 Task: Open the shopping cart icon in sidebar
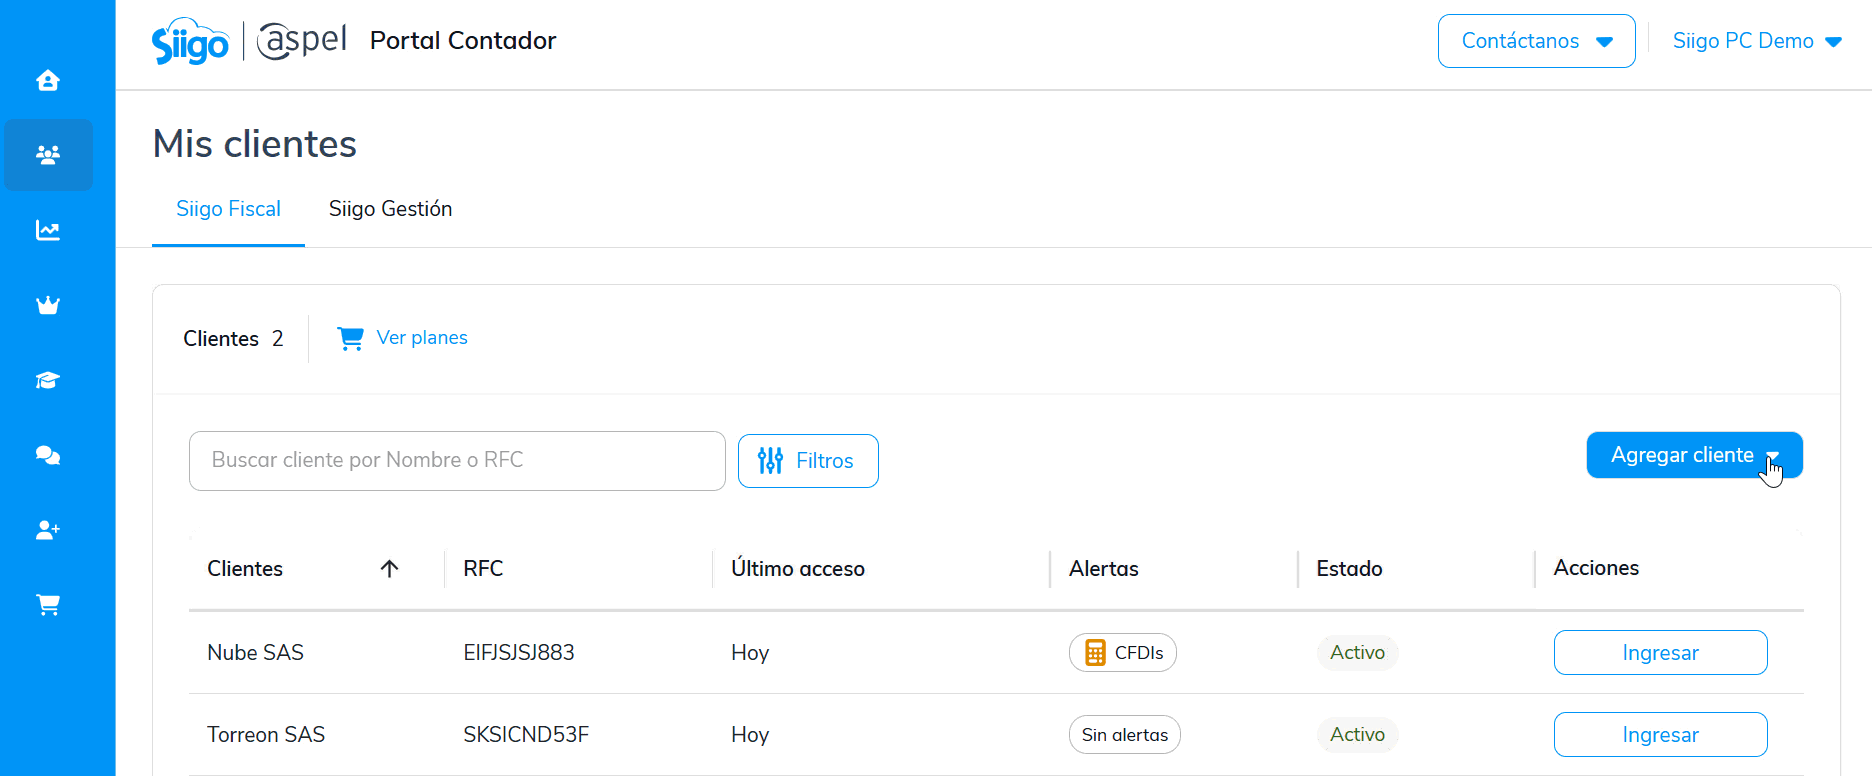click(48, 605)
